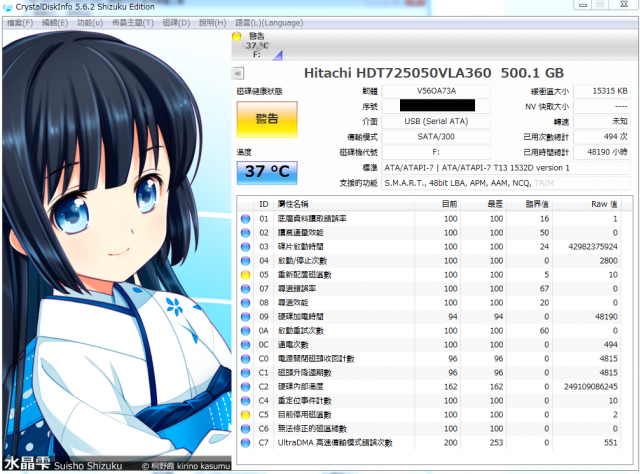
Task: Click the blue status icon for attribute C0
Action: (245, 359)
